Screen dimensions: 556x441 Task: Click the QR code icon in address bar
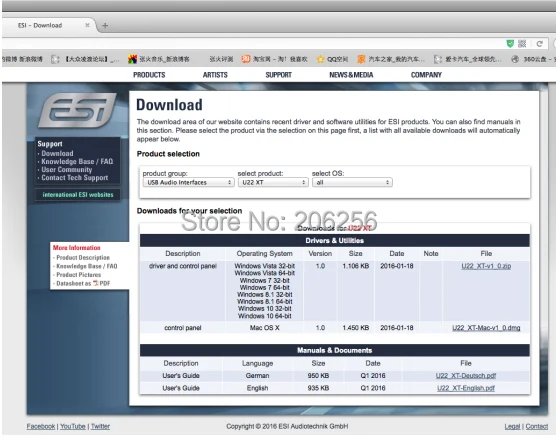point(522,44)
